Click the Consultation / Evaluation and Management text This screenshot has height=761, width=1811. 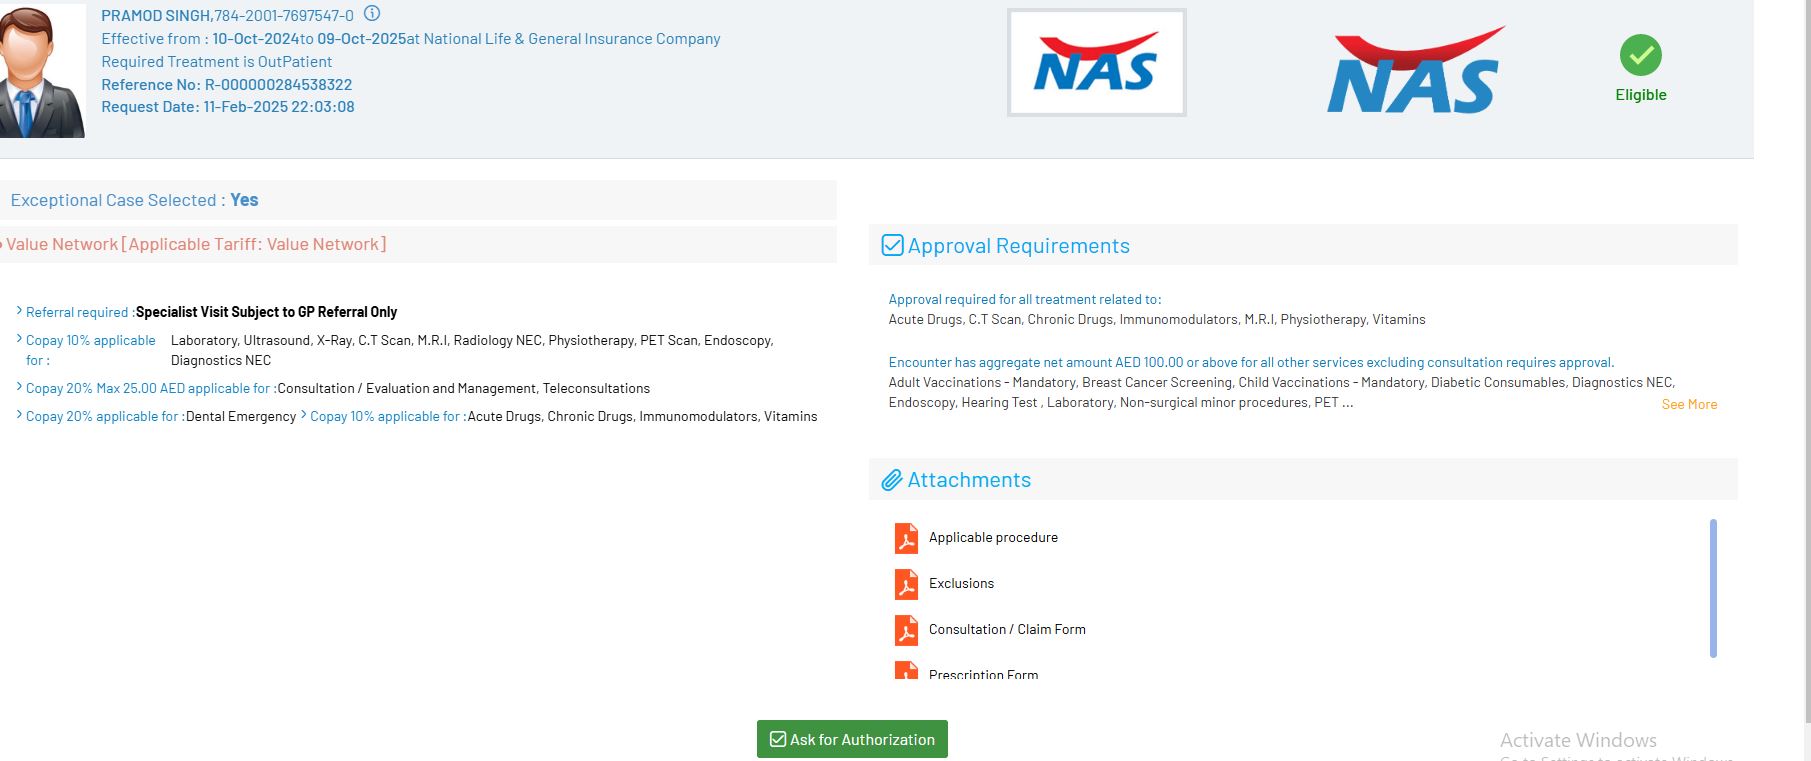pyautogui.click(x=407, y=388)
